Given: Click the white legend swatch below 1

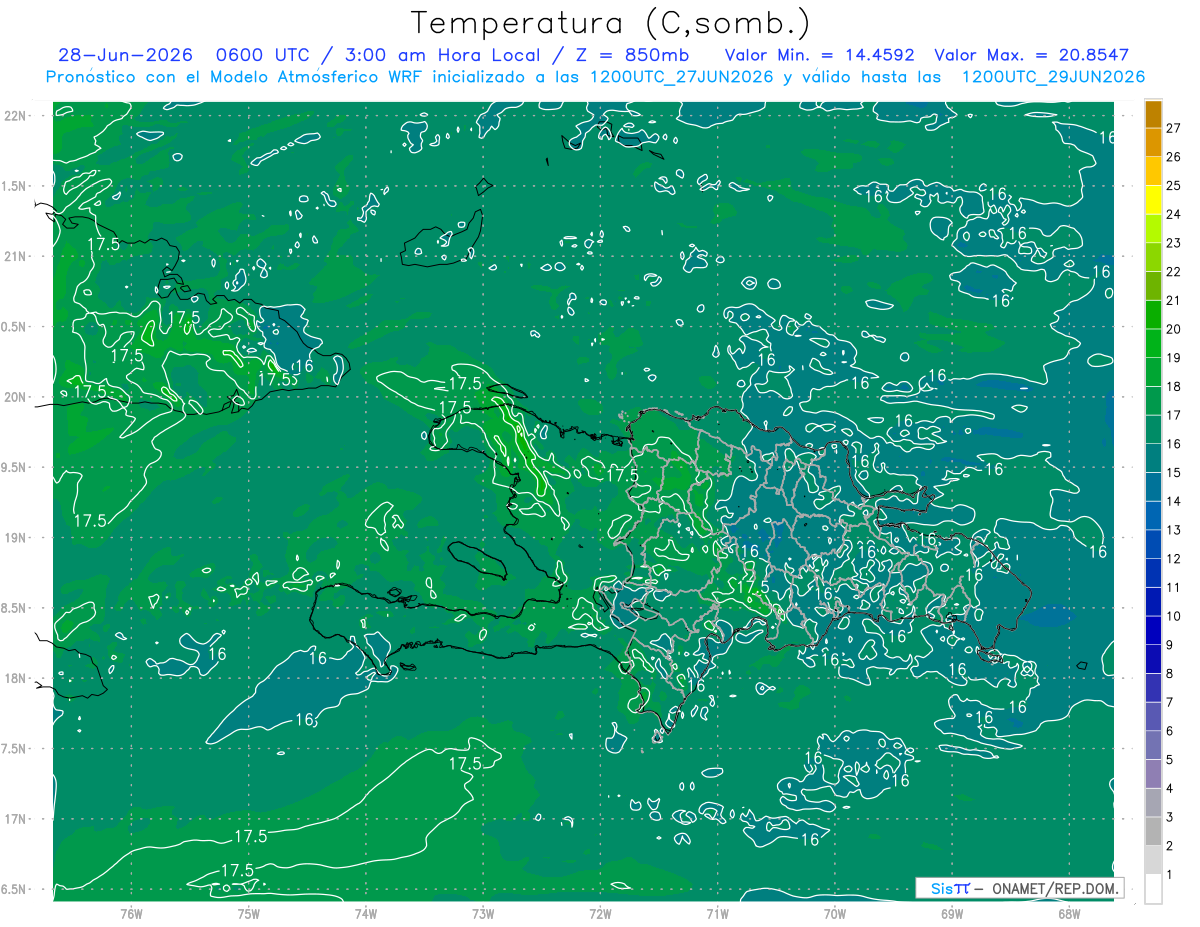Looking at the screenshot, I should tap(1153, 889).
